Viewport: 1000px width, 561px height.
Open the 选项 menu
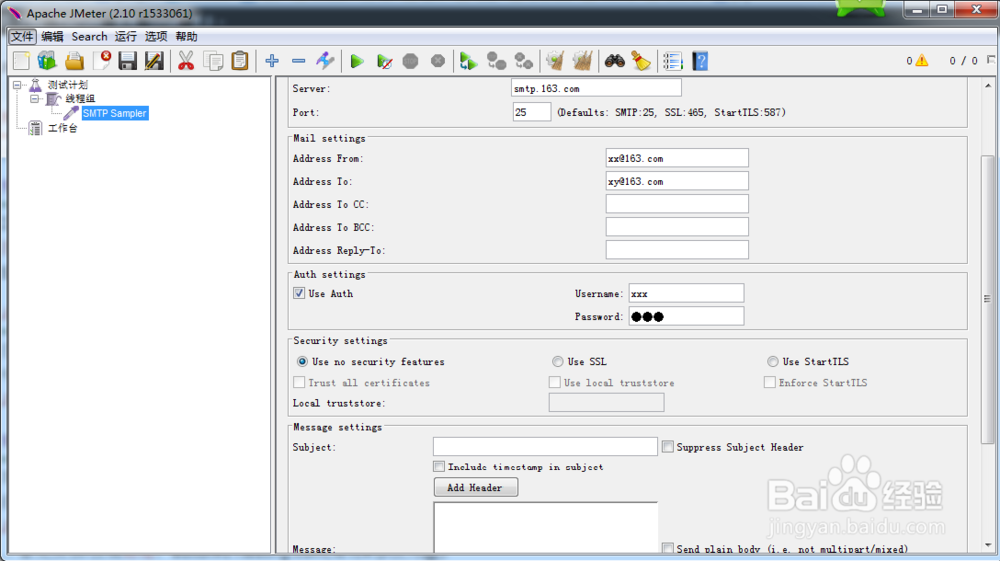(x=156, y=36)
